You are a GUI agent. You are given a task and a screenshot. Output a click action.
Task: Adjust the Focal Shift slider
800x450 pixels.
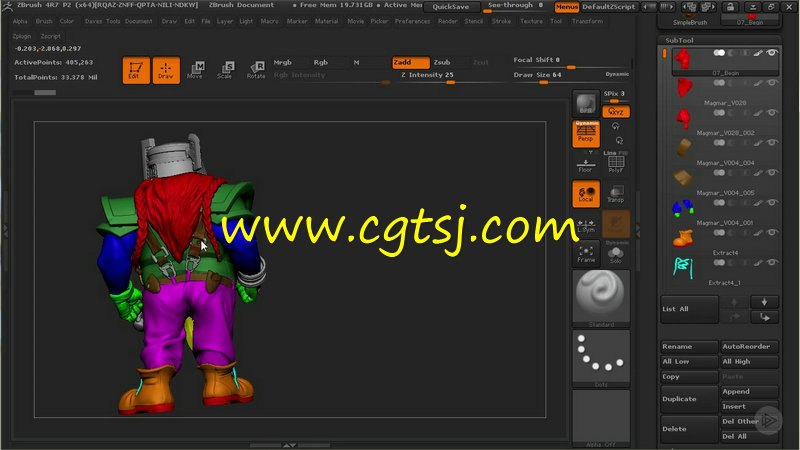coord(570,63)
